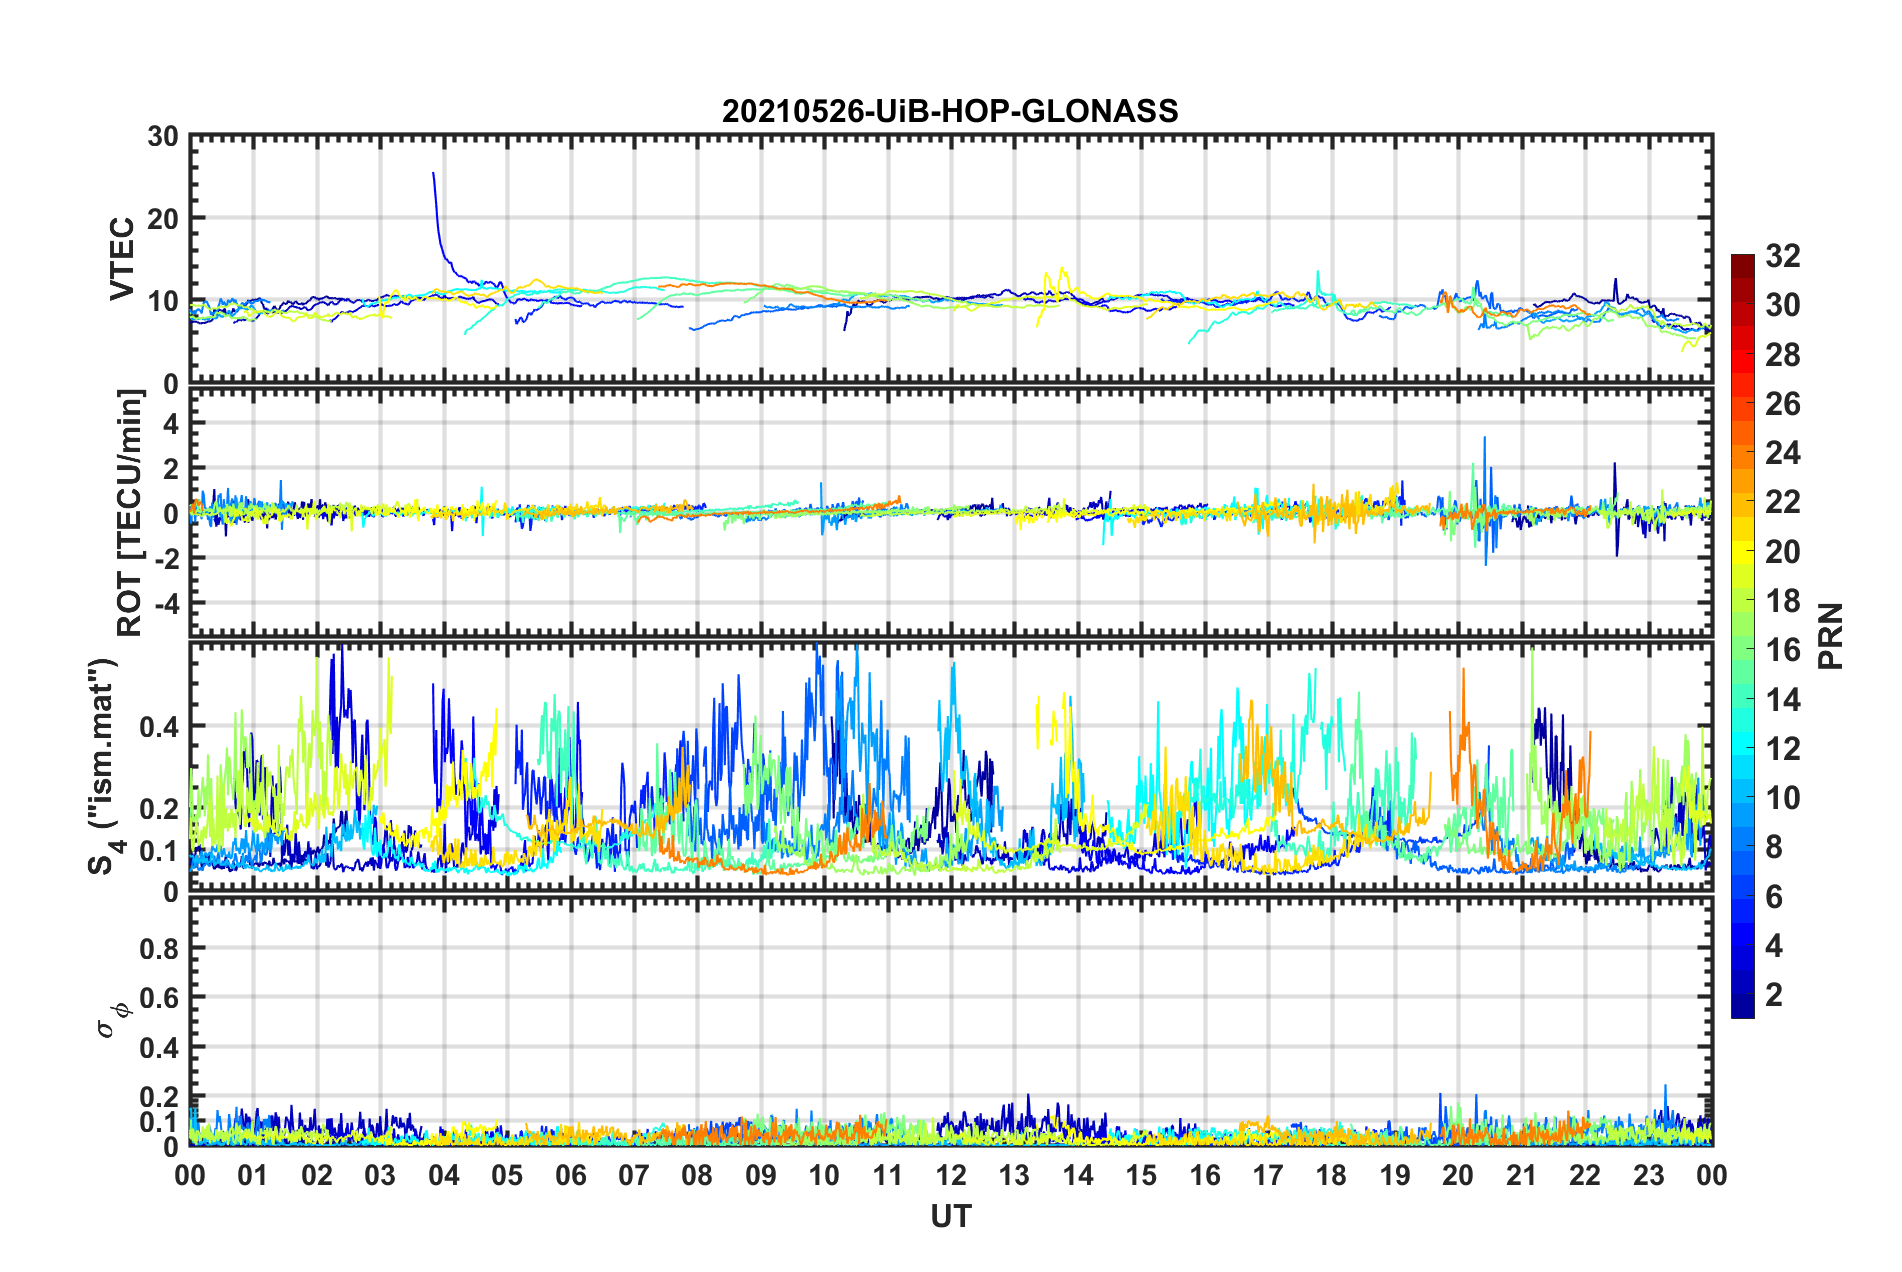Click the 23 tick label on the UT axis
Screen dimensions: 1902x1272
coord(1648,1175)
